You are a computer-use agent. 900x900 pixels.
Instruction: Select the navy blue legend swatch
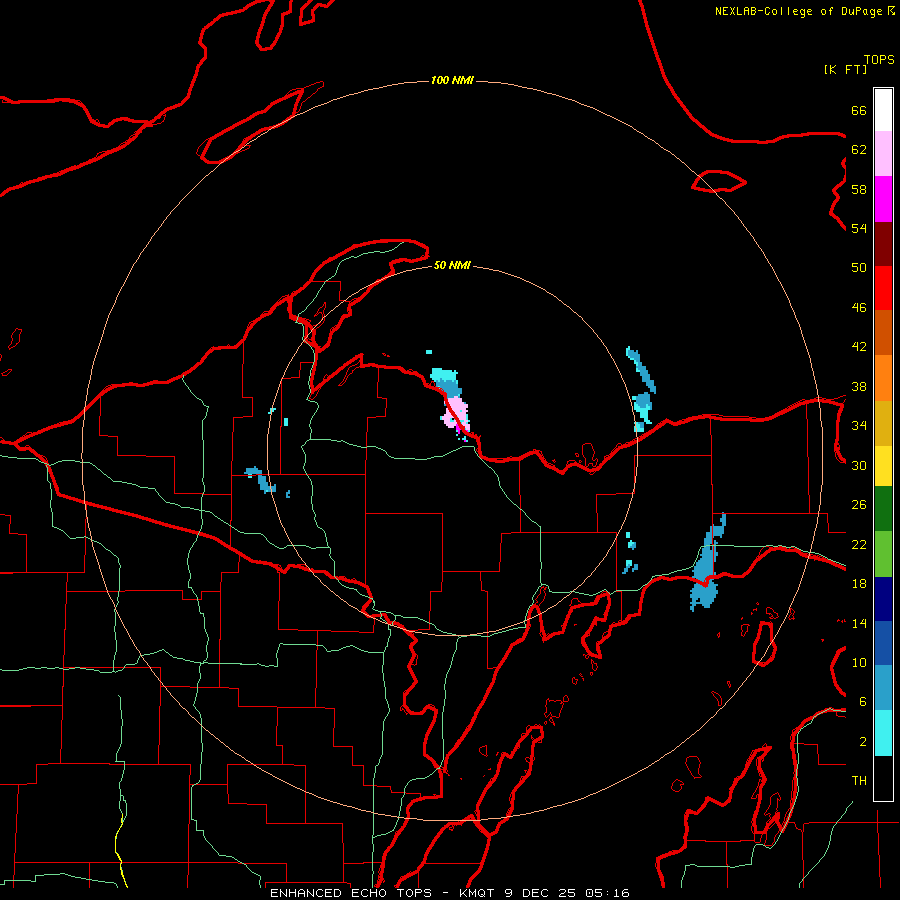click(x=883, y=599)
